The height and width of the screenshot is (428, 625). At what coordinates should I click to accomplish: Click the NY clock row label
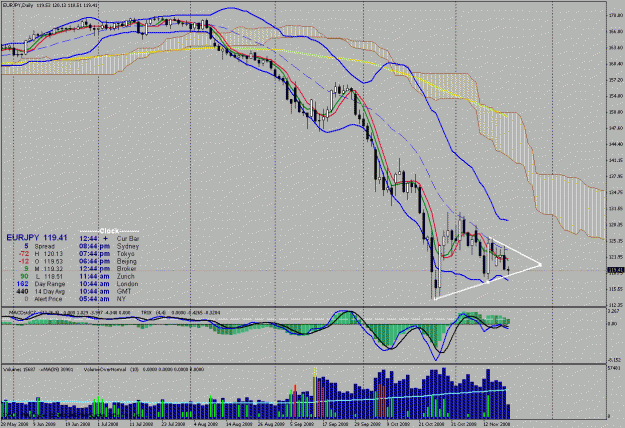point(121,299)
